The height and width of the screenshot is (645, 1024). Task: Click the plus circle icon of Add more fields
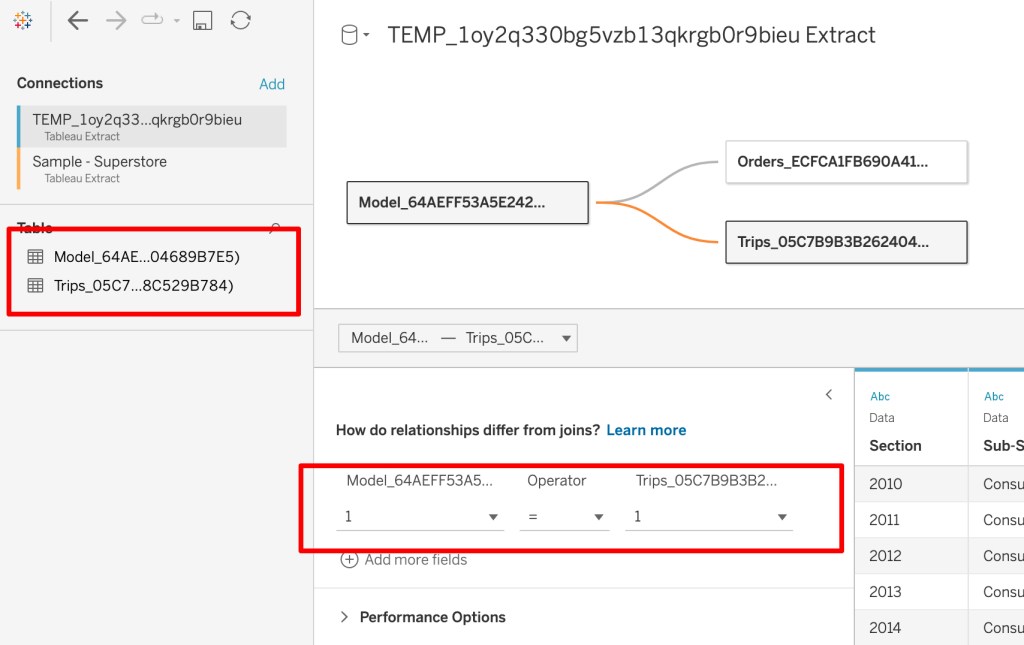[x=349, y=559]
